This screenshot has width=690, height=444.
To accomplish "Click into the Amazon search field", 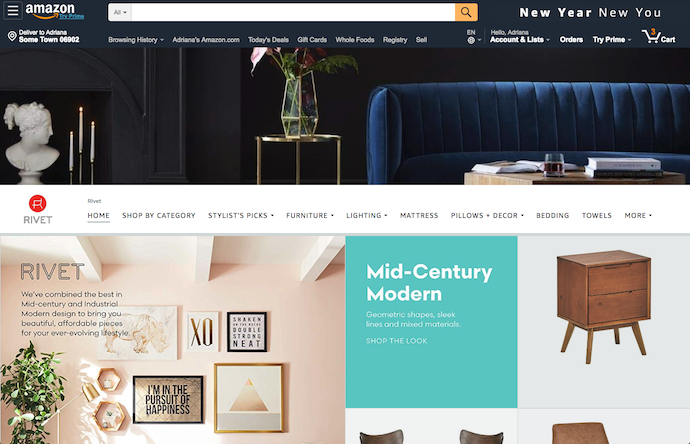I will coord(293,12).
